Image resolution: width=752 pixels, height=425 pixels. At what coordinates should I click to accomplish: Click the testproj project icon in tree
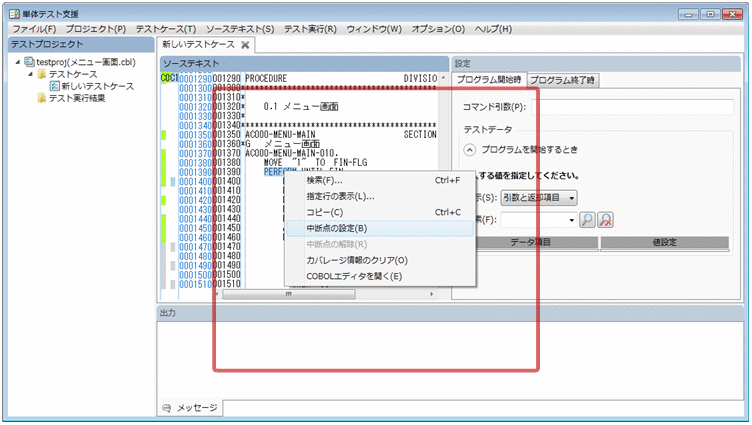point(30,62)
